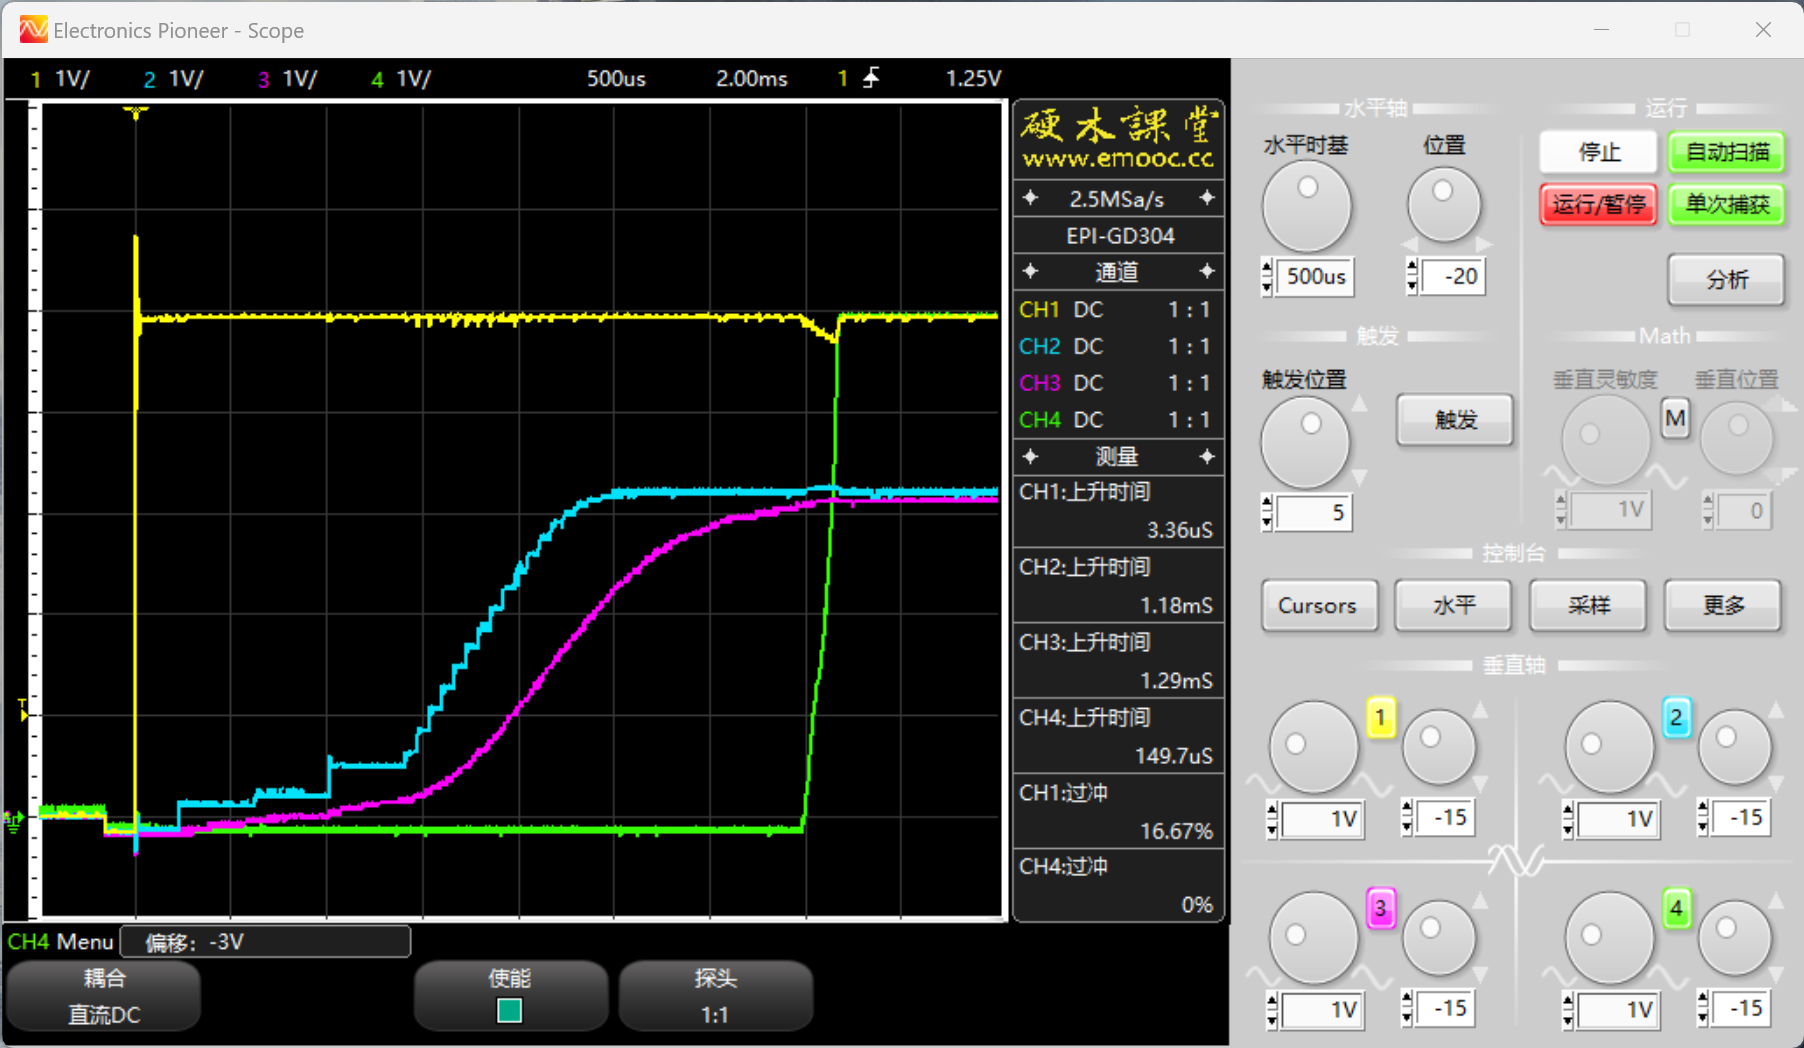This screenshot has width=1804, height=1048.
Task: Toggle the 使能 enable checkbox
Action: click(510, 1011)
